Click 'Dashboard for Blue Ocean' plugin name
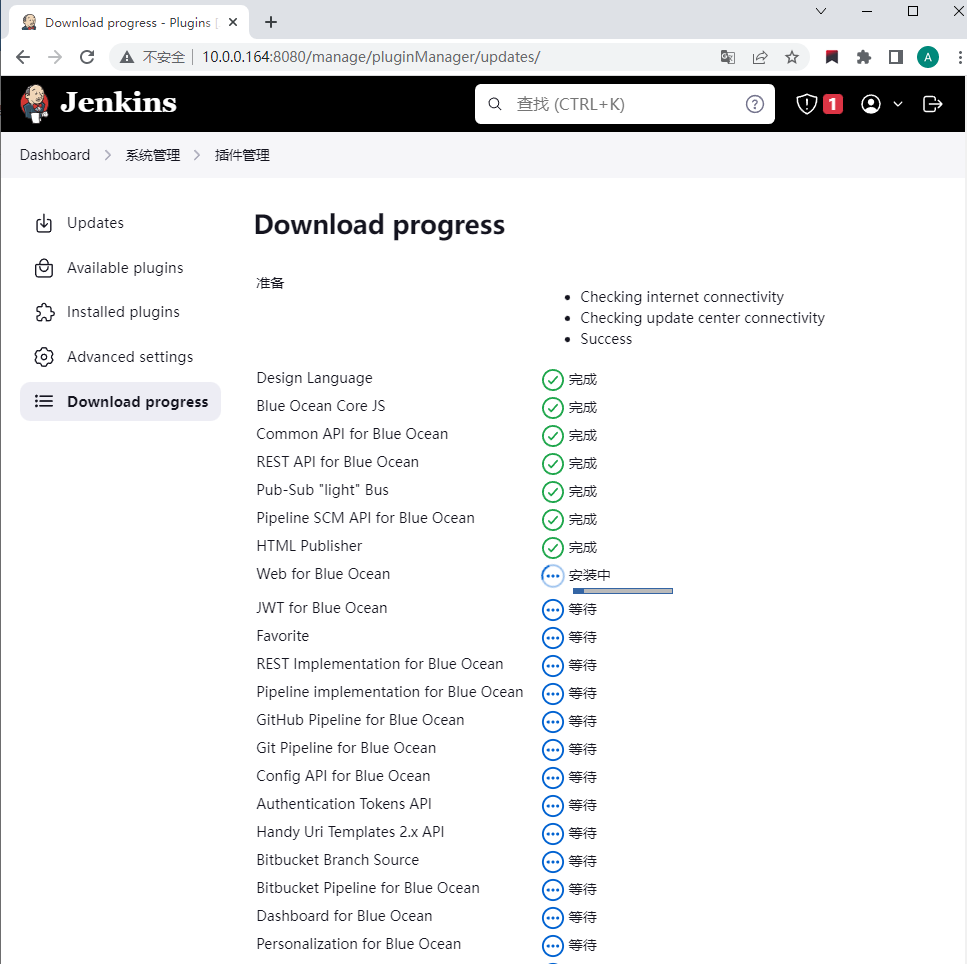This screenshot has width=967, height=964. (x=344, y=916)
